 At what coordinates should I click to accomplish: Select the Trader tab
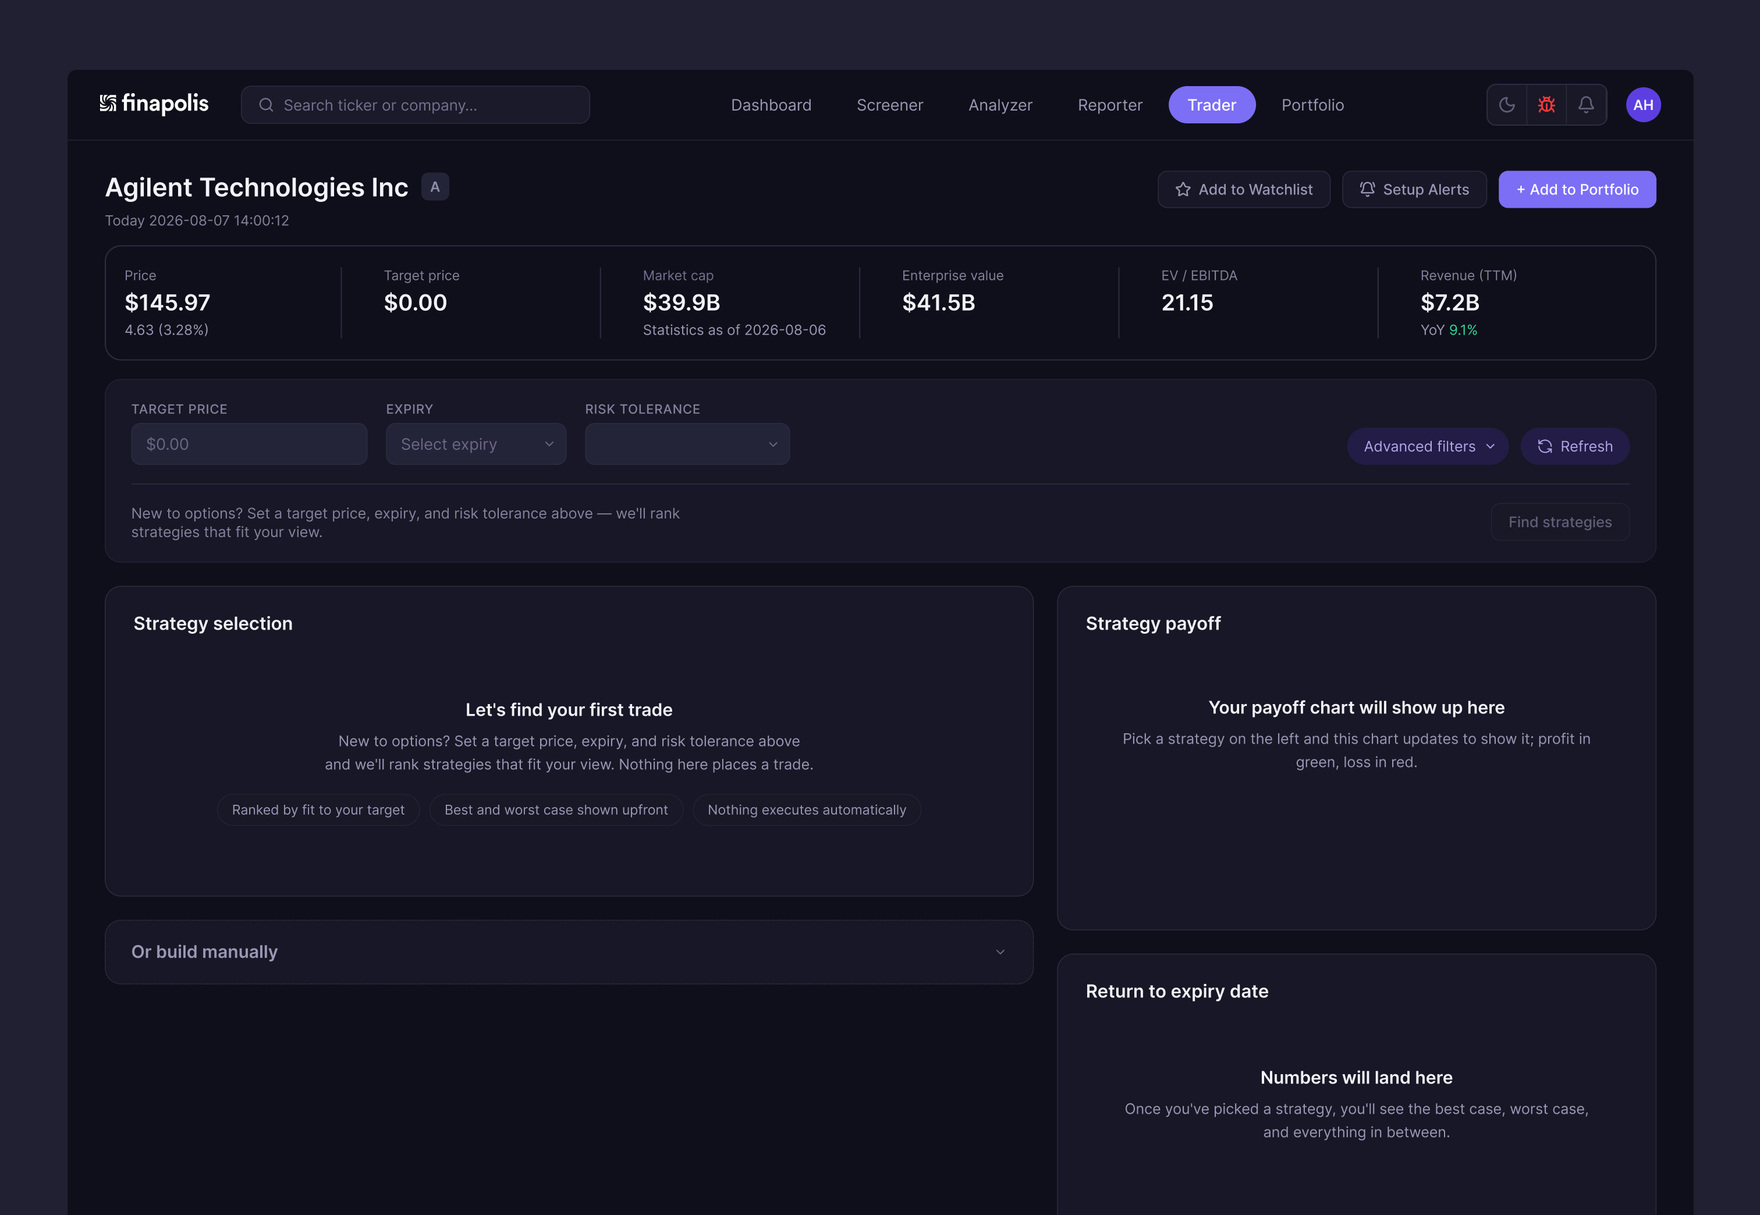coord(1212,105)
